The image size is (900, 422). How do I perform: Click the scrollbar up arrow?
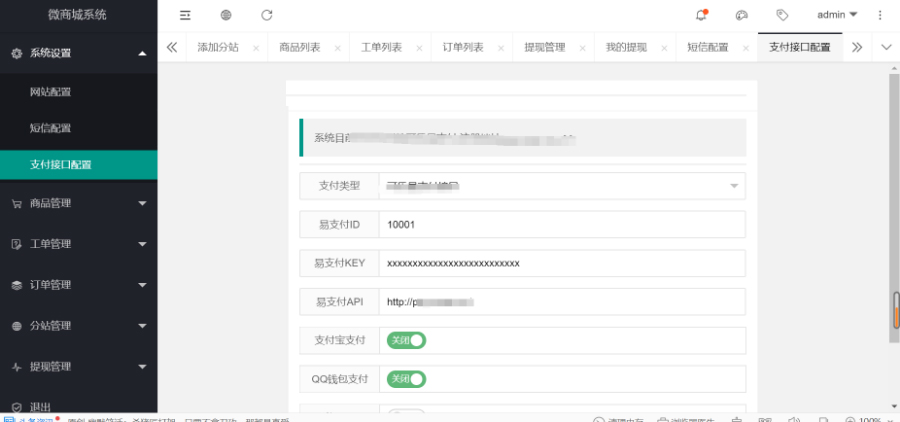(894, 69)
